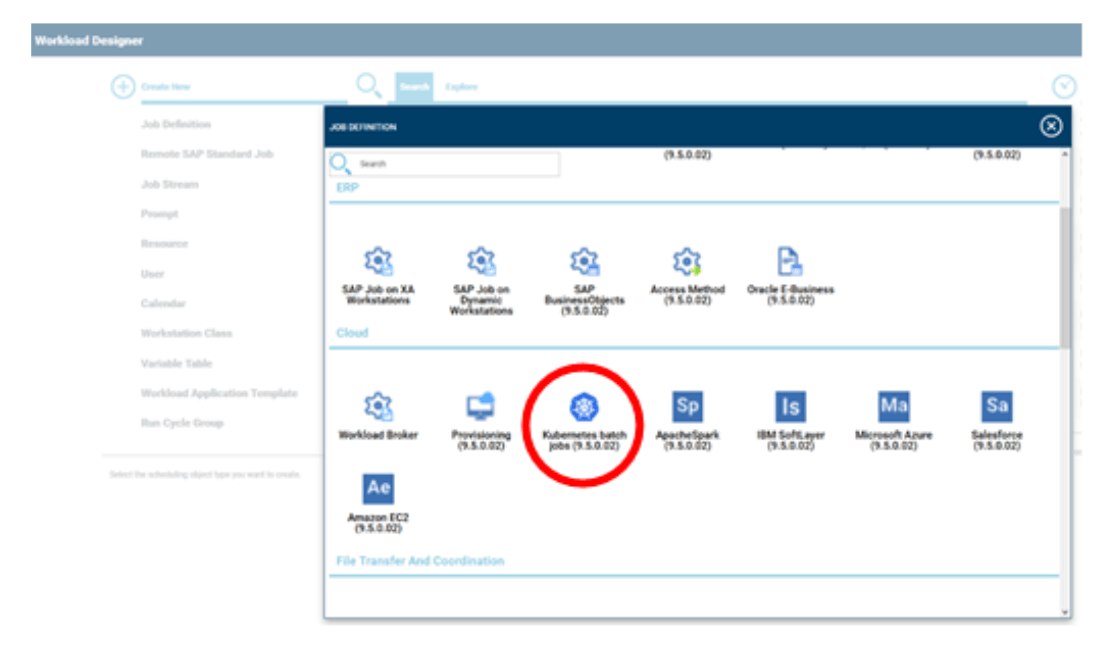Choose the Provisioning job type
This screenshot has width=1120, height=670.
coord(481,408)
